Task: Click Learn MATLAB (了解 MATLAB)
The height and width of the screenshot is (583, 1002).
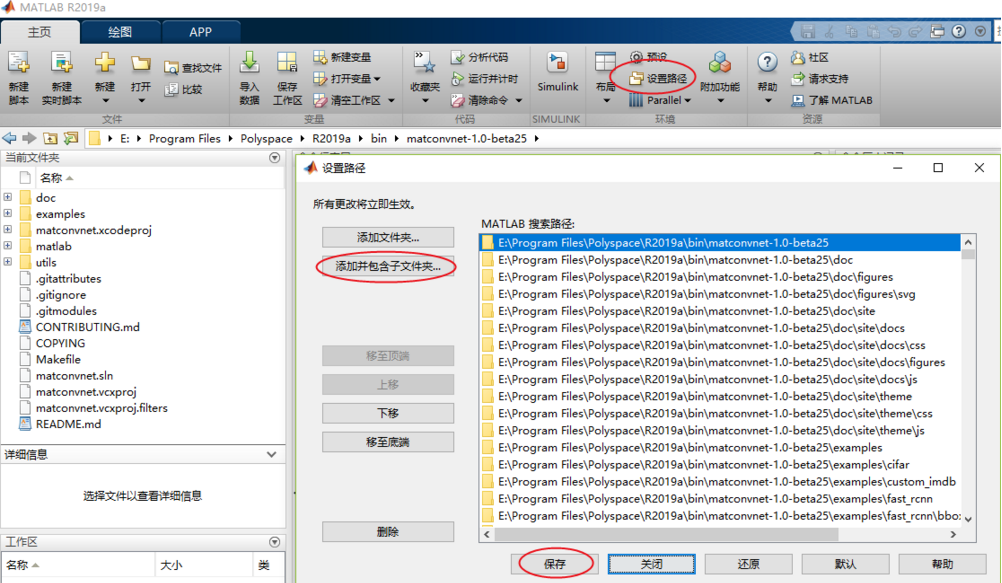Action: coord(832,100)
